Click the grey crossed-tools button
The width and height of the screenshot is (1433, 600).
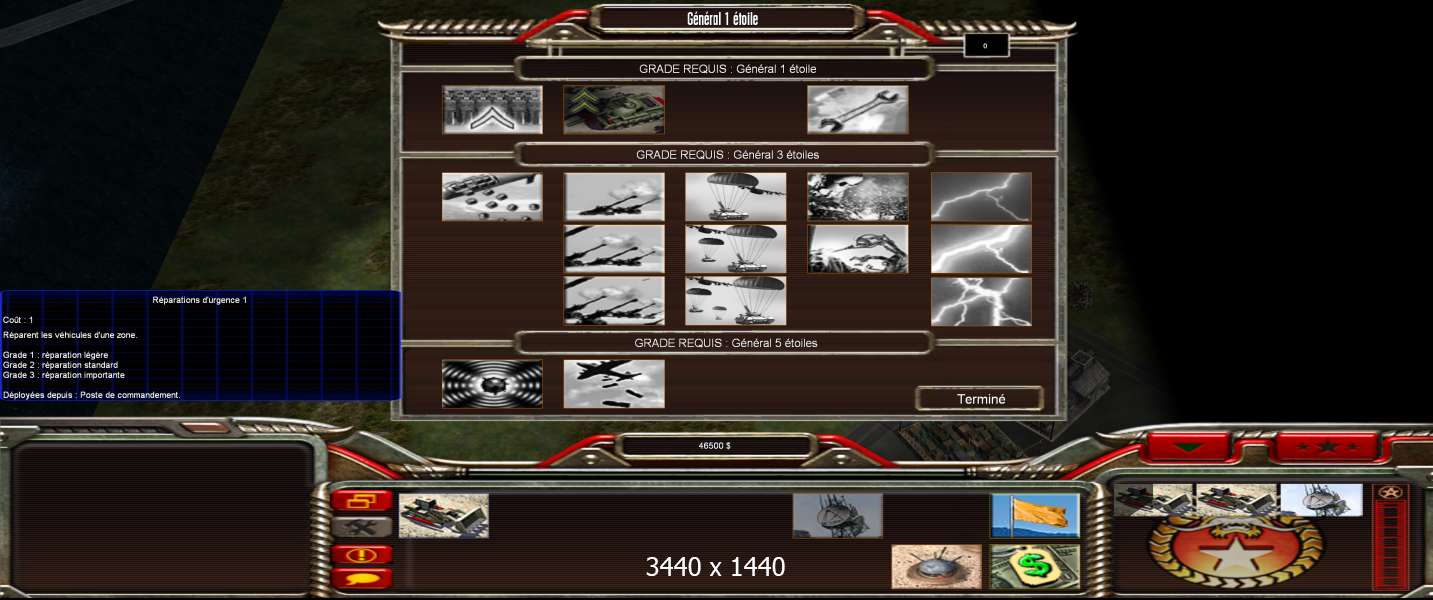click(362, 527)
